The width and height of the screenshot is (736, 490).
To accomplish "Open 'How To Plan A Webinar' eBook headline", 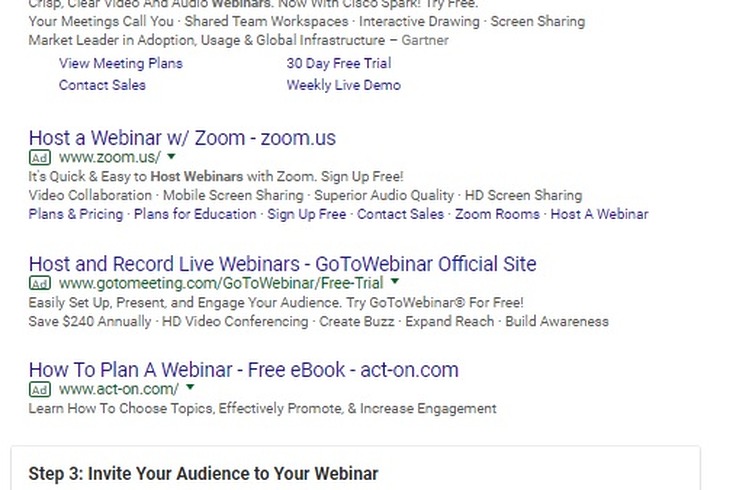I will [x=243, y=370].
